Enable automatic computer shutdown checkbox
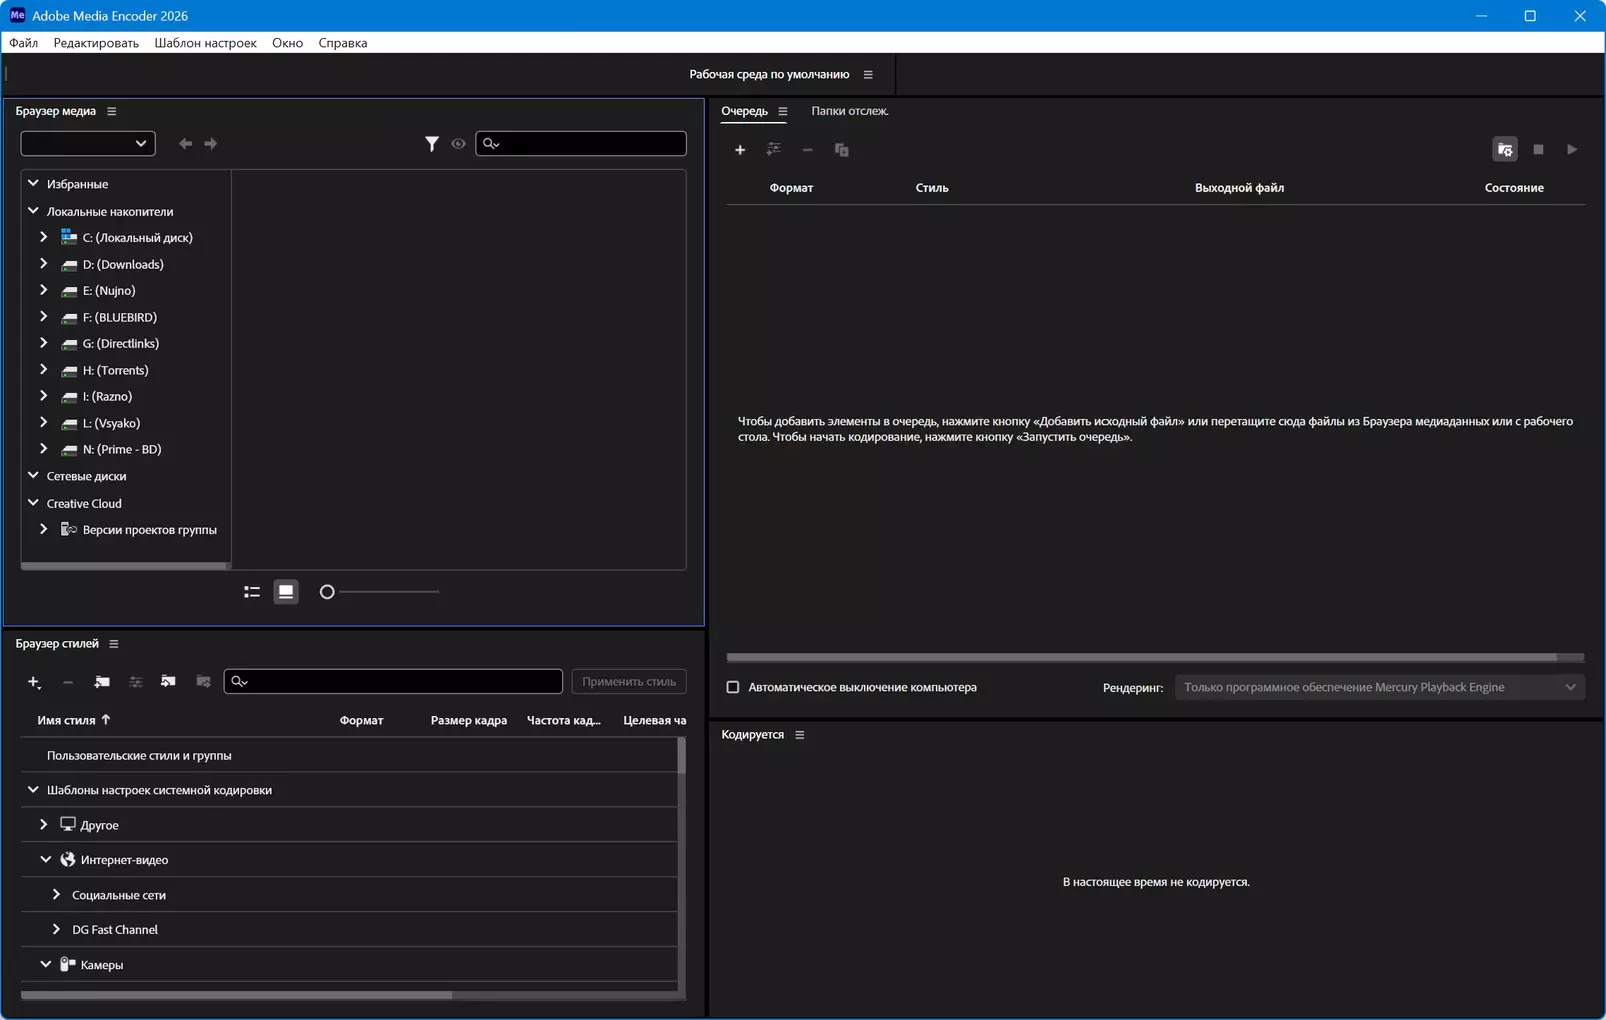 tap(733, 687)
